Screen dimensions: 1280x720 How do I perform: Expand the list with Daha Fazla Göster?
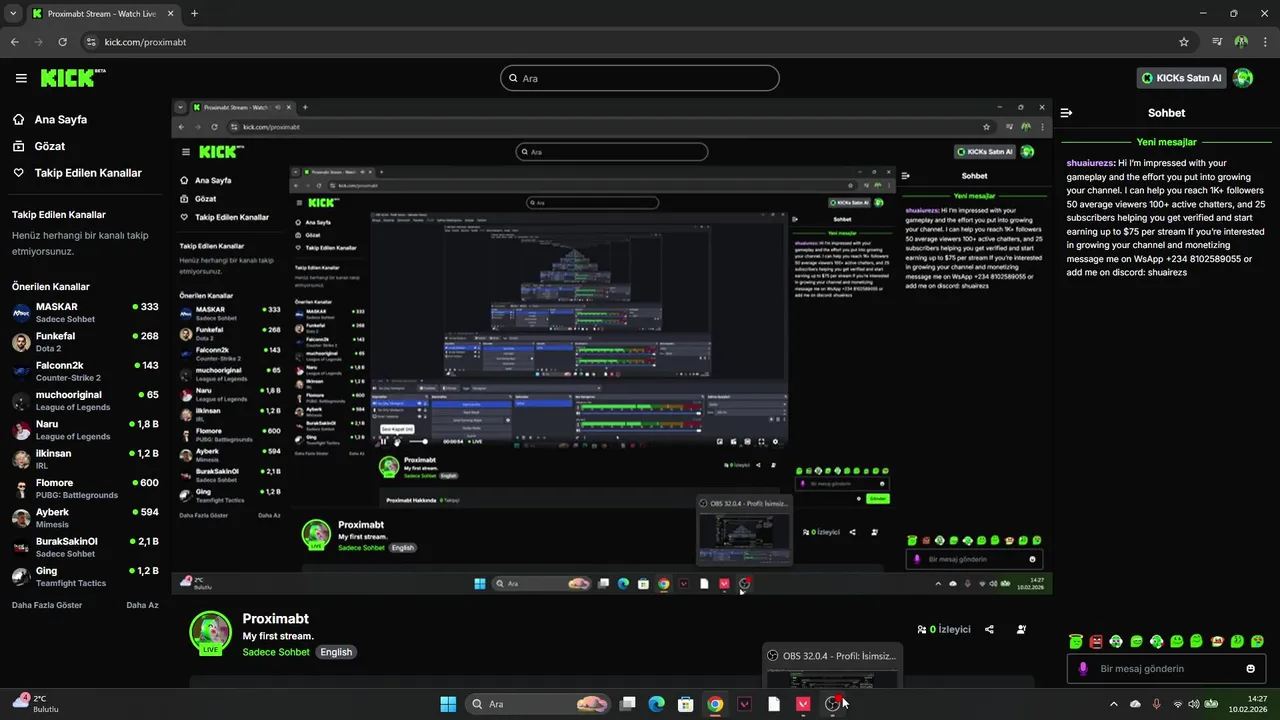pyautogui.click(x=47, y=605)
